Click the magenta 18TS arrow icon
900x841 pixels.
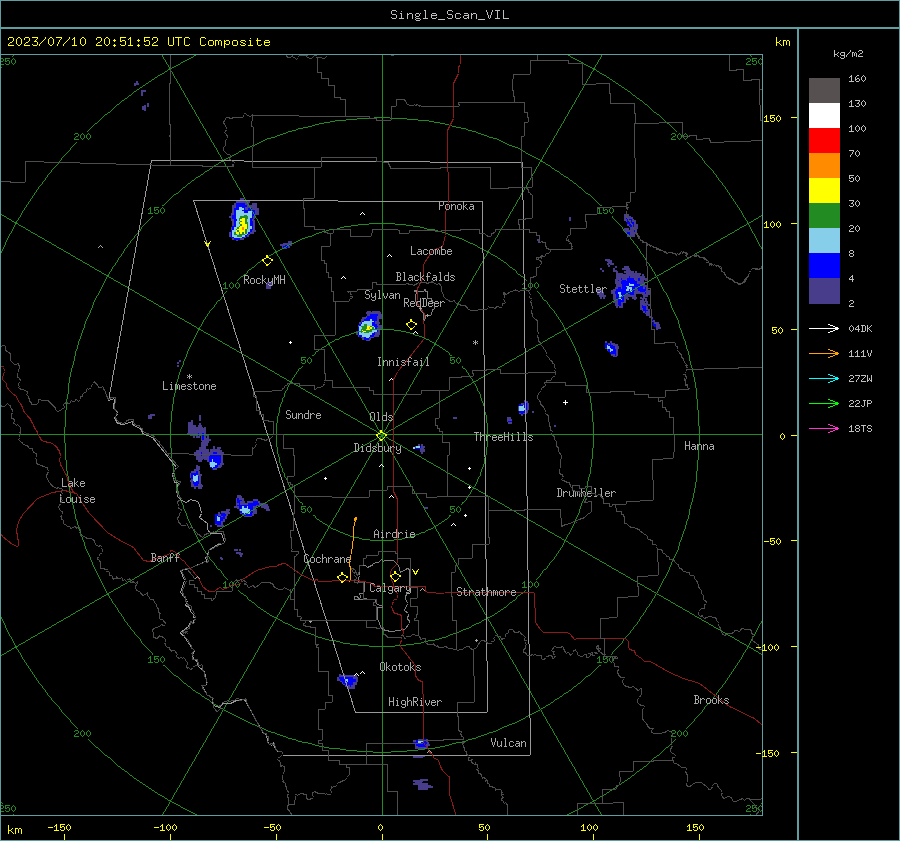coord(824,428)
